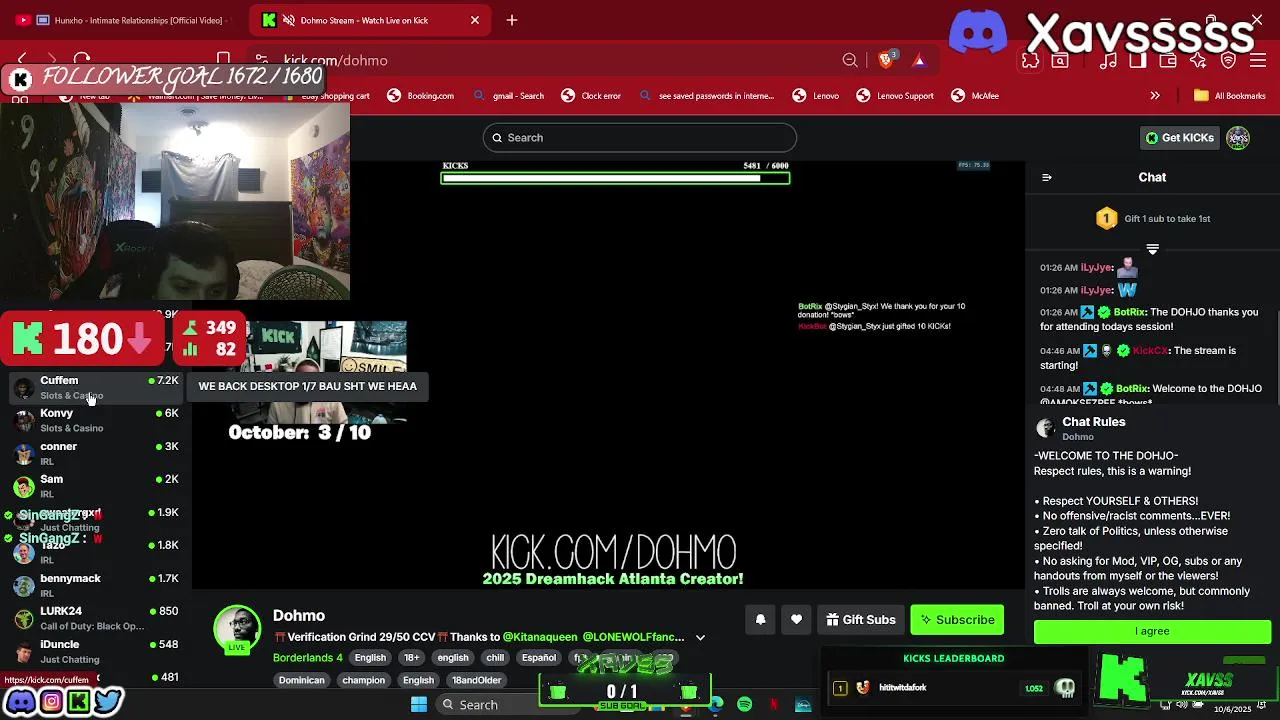This screenshot has height=720, width=1280.
Task: Select the conner IRL channel
Action: click(95, 453)
